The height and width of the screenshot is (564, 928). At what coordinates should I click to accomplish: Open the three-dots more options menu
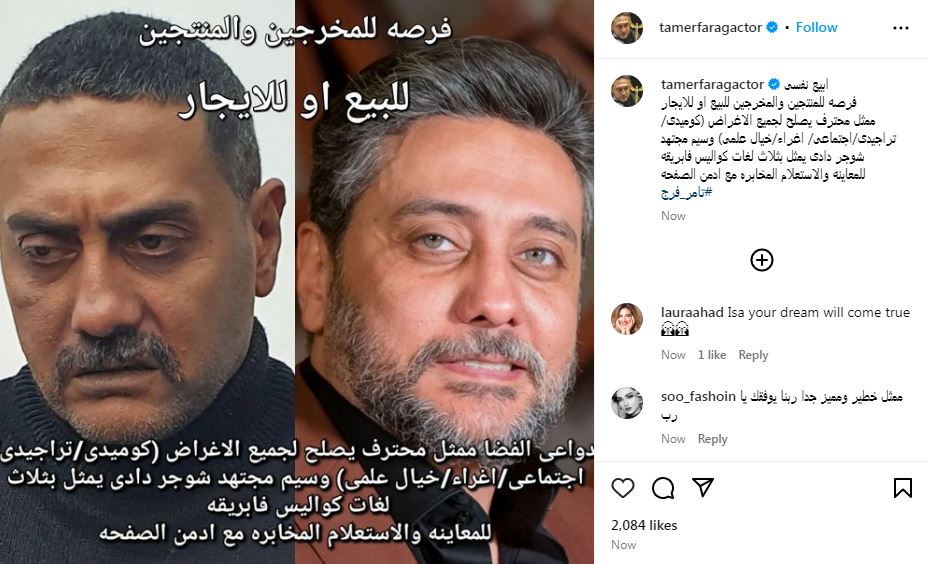901,28
